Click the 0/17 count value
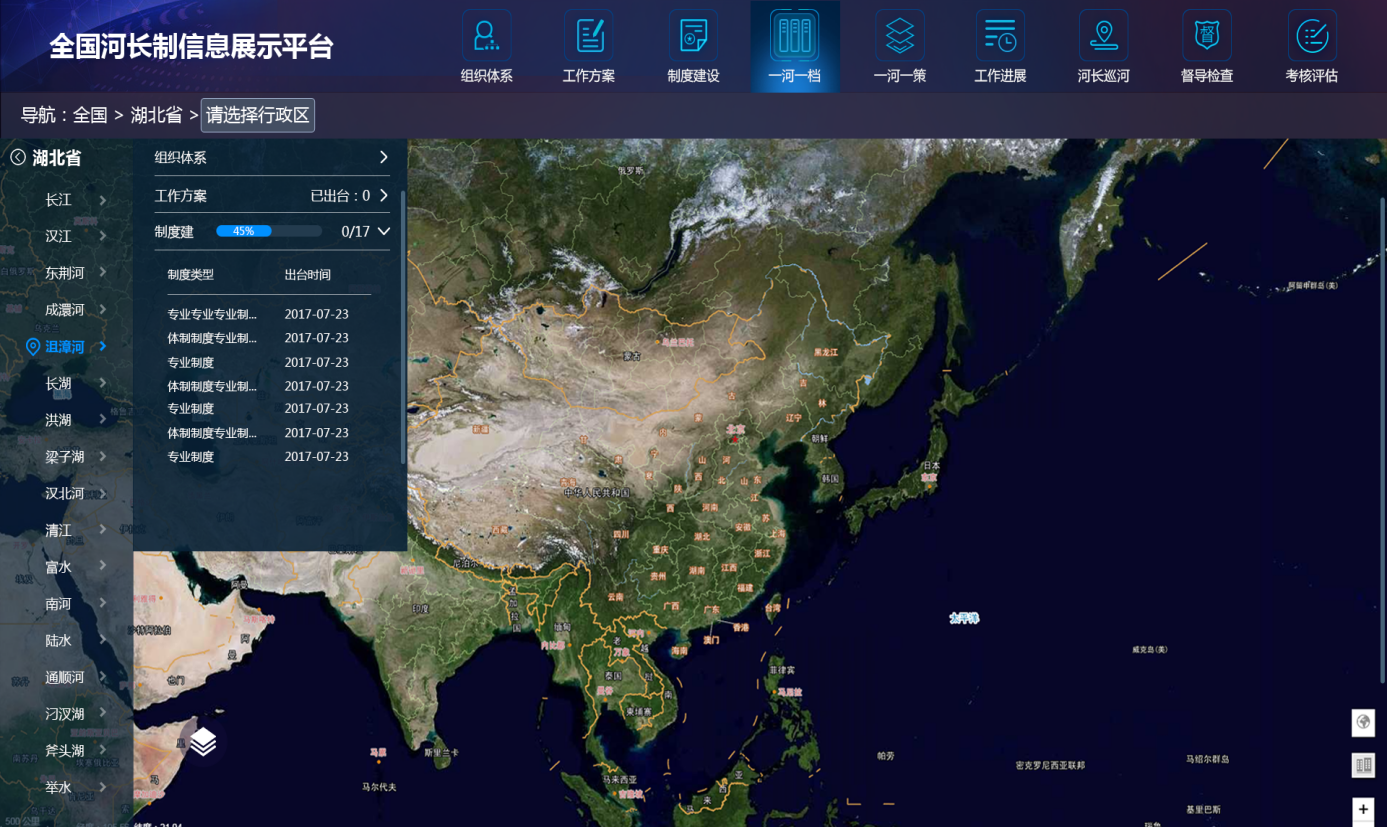The image size is (1387, 827). pos(355,231)
